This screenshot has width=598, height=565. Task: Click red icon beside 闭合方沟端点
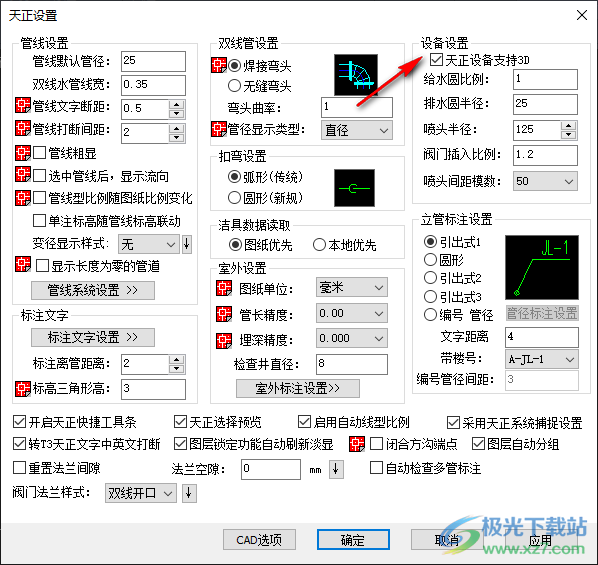coord(357,444)
